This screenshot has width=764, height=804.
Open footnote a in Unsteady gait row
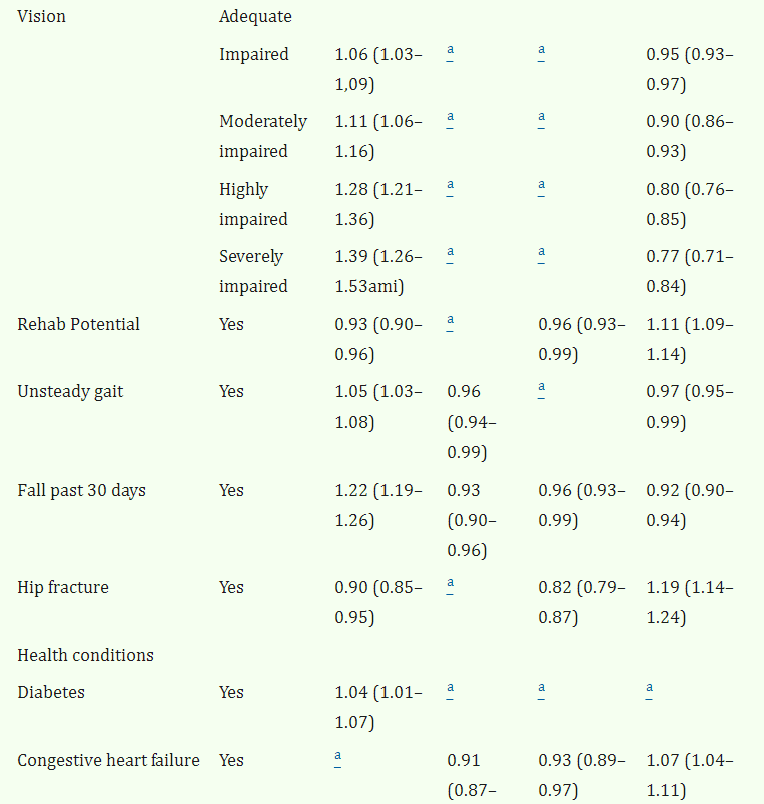pyautogui.click(x=541, y=389)
